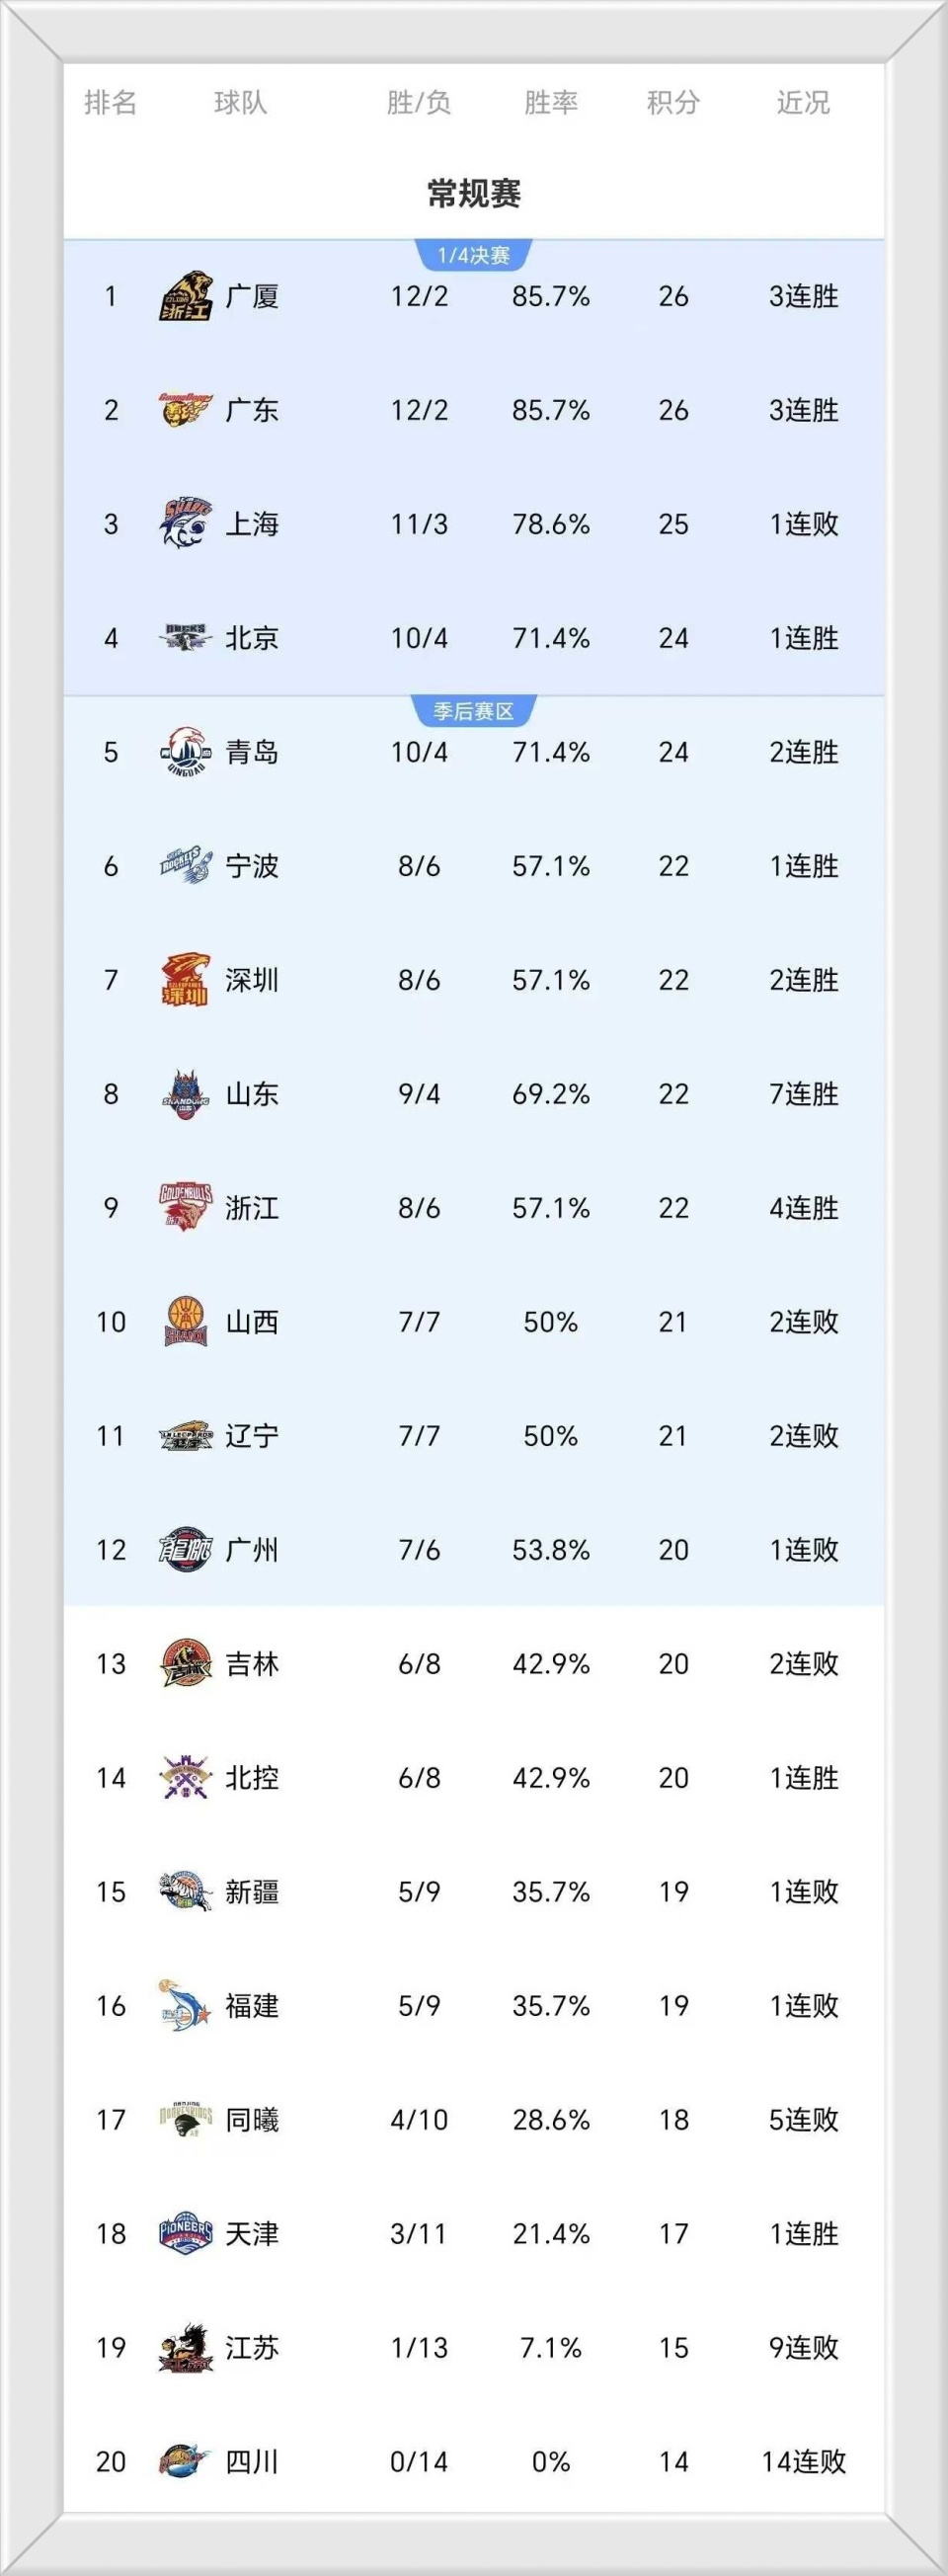Image resolution: width=948 pixels, height=2576 pixels.
Task: Click the 广东 tiger logo icon
Action: [186, 410]
